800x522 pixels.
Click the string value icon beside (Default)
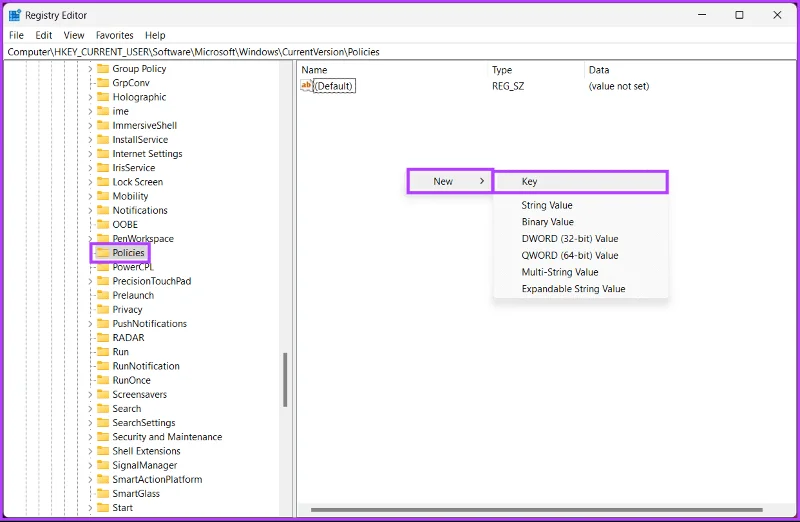coord(306,85)
